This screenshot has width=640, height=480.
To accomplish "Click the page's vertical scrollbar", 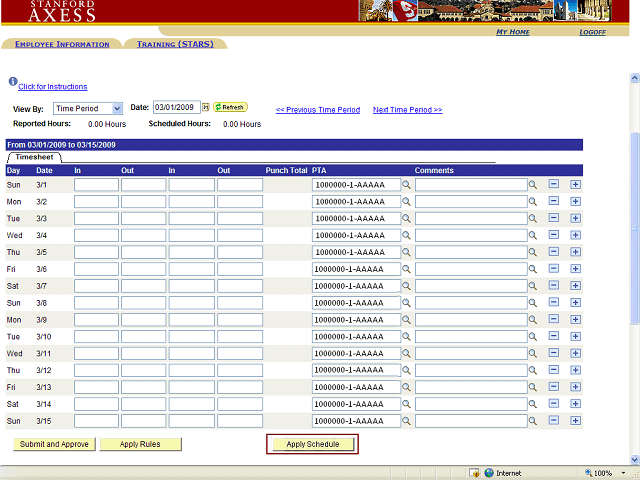I will coord(634,230).
